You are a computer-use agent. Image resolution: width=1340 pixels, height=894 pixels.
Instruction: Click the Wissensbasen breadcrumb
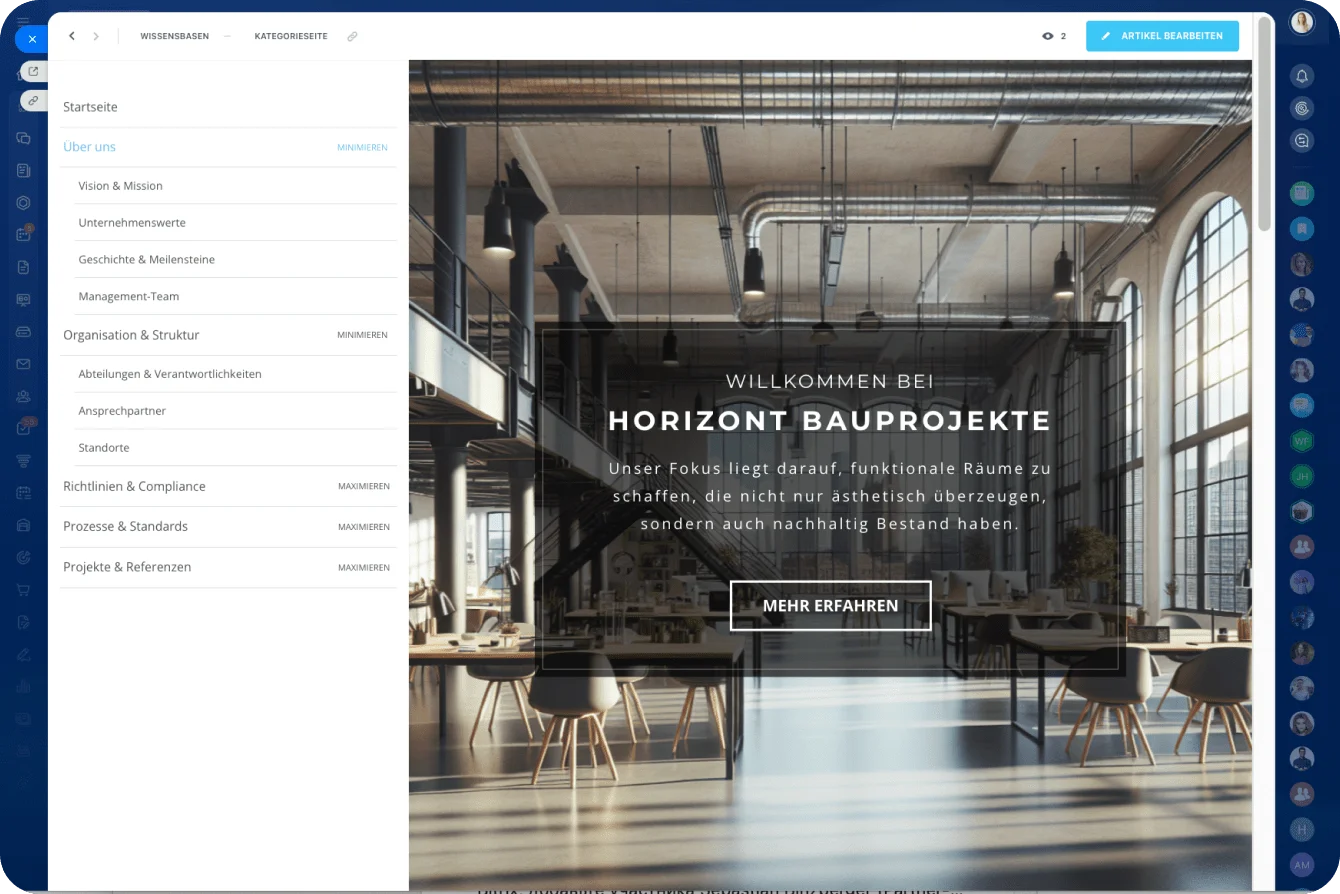click(174, 36)
